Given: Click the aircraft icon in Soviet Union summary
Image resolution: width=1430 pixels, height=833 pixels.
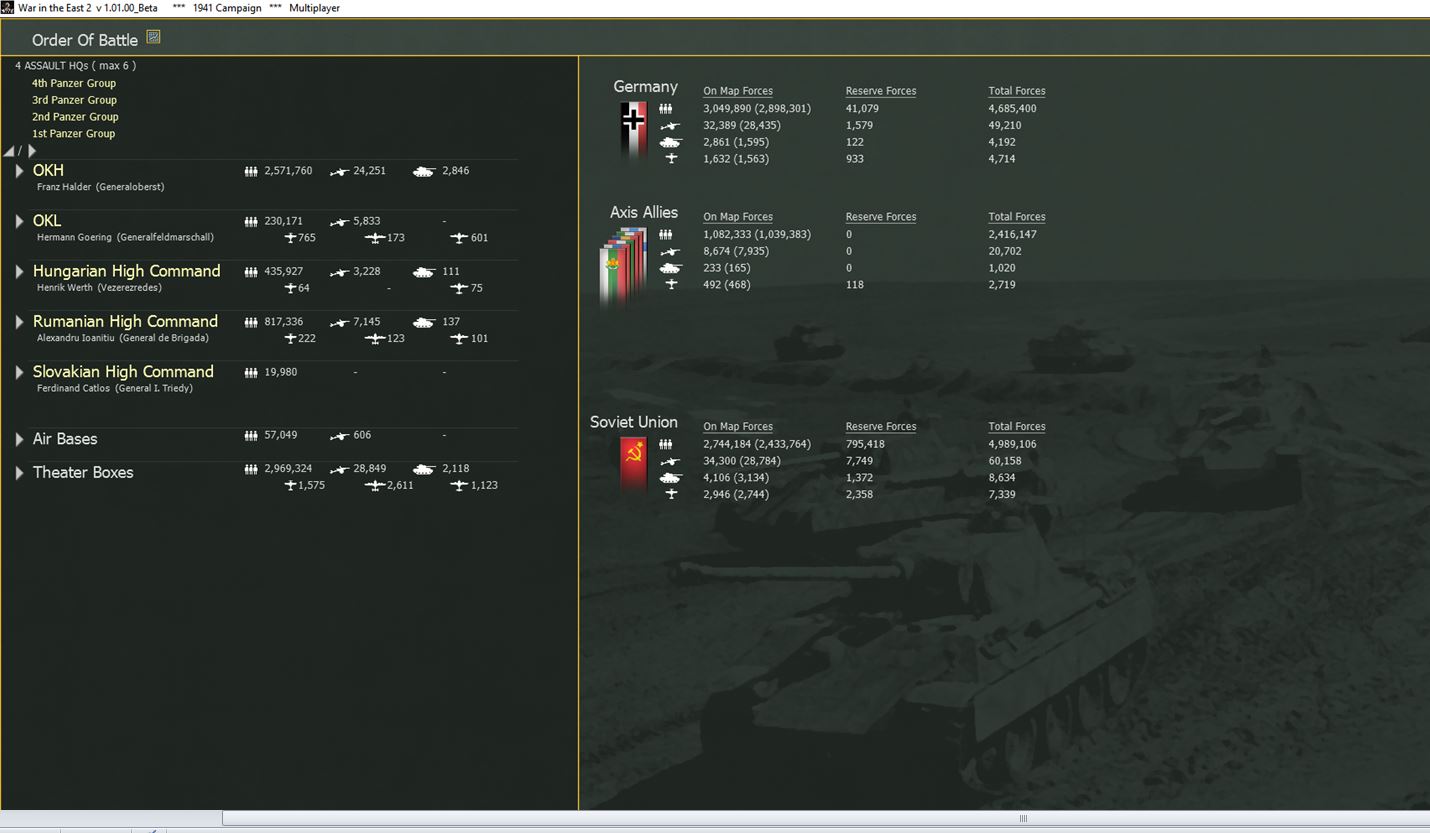Looking at the screenshot, I should (671, 495).
